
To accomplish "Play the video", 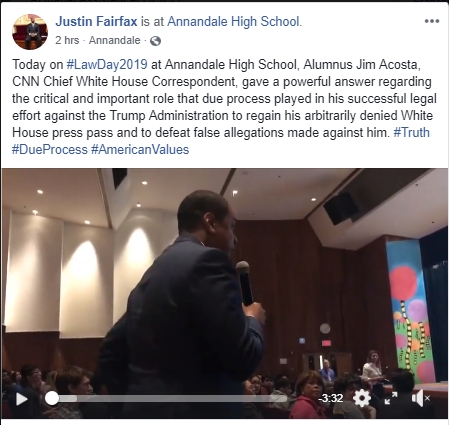I will (22, 399).
